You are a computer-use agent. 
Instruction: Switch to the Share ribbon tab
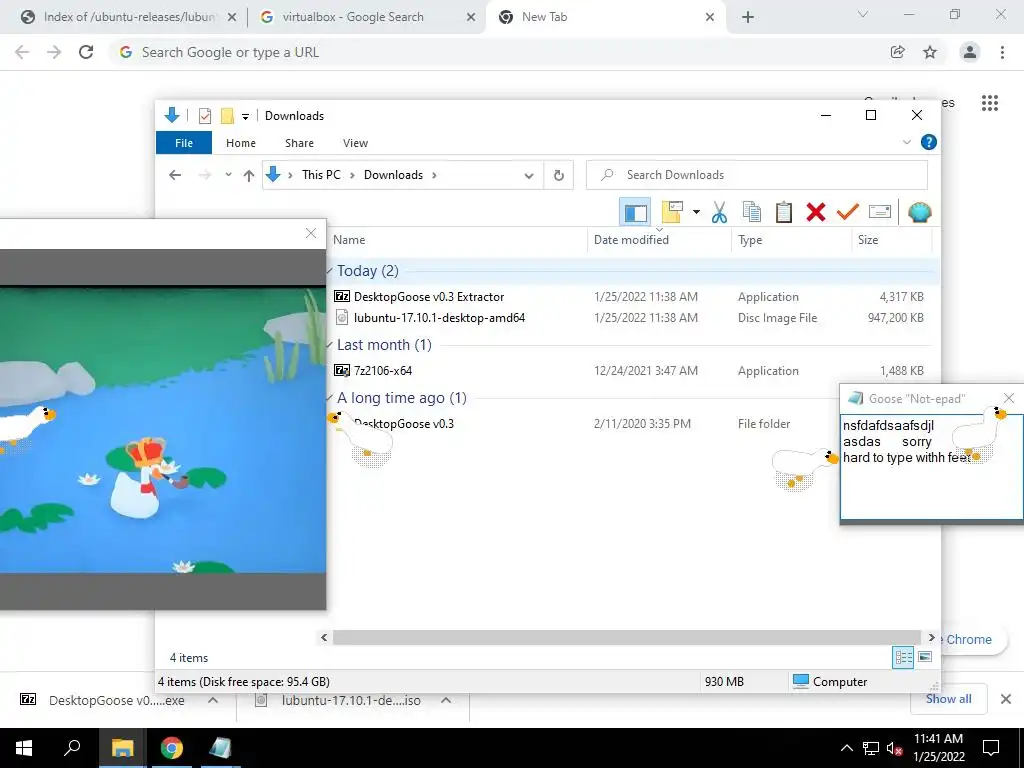click(x=299, y=142)
